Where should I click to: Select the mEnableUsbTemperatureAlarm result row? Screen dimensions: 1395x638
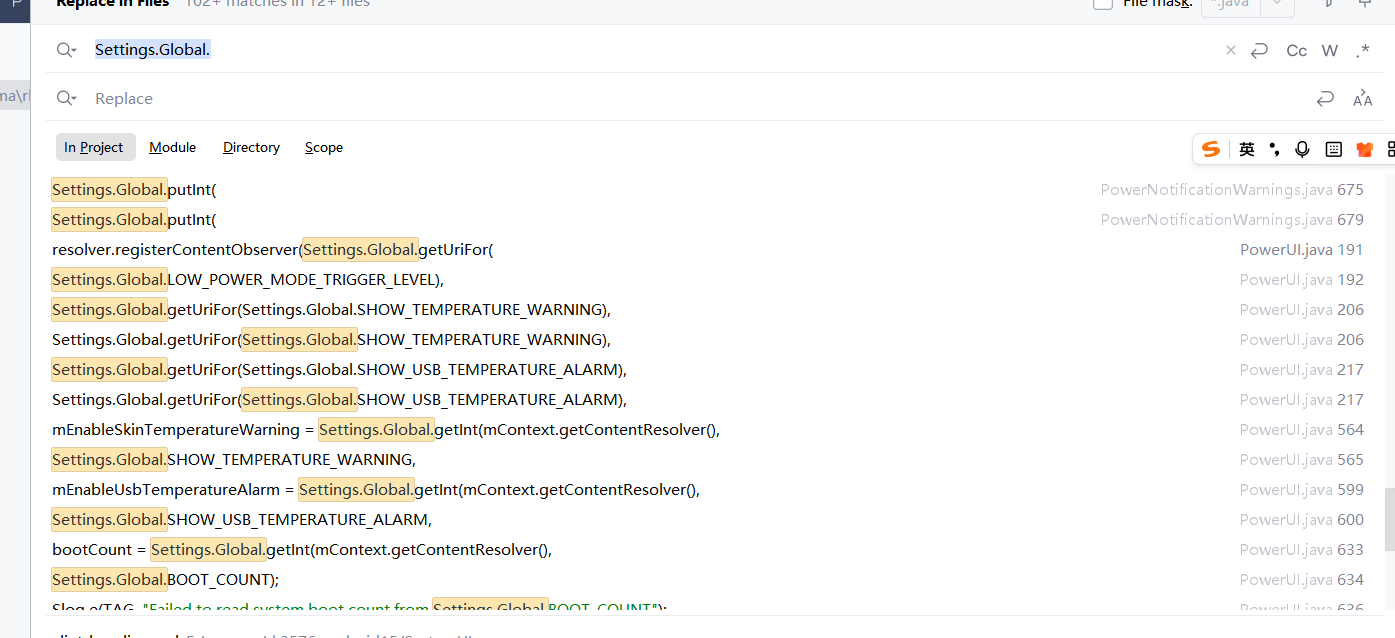pos(708,489)
